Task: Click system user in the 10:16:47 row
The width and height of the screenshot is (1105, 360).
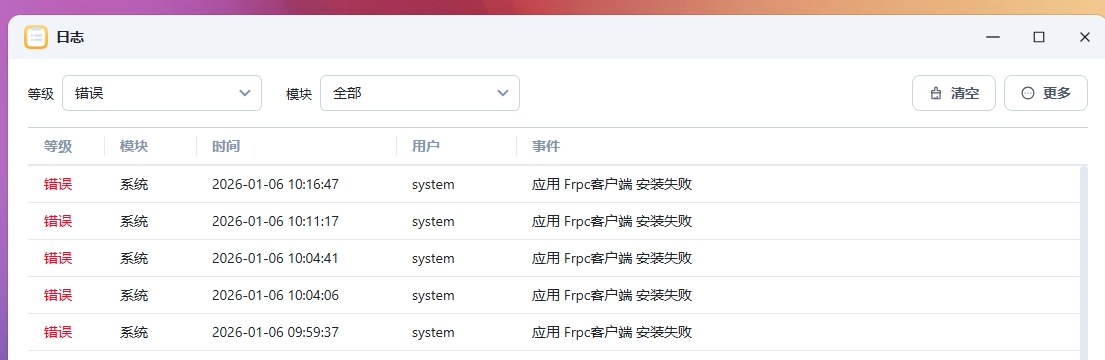Action: (433, 185)
